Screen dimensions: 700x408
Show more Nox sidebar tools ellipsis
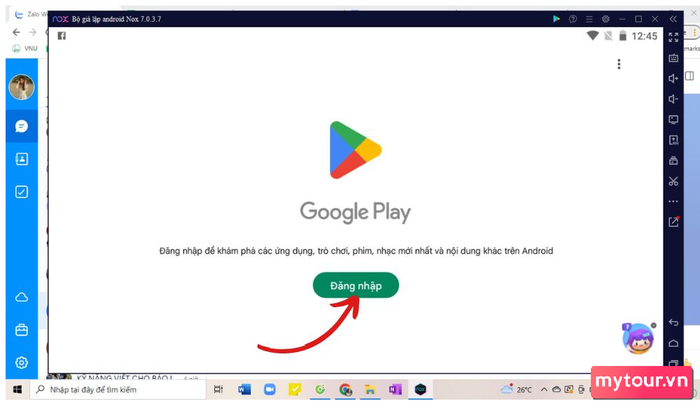[x=673, y=201]
